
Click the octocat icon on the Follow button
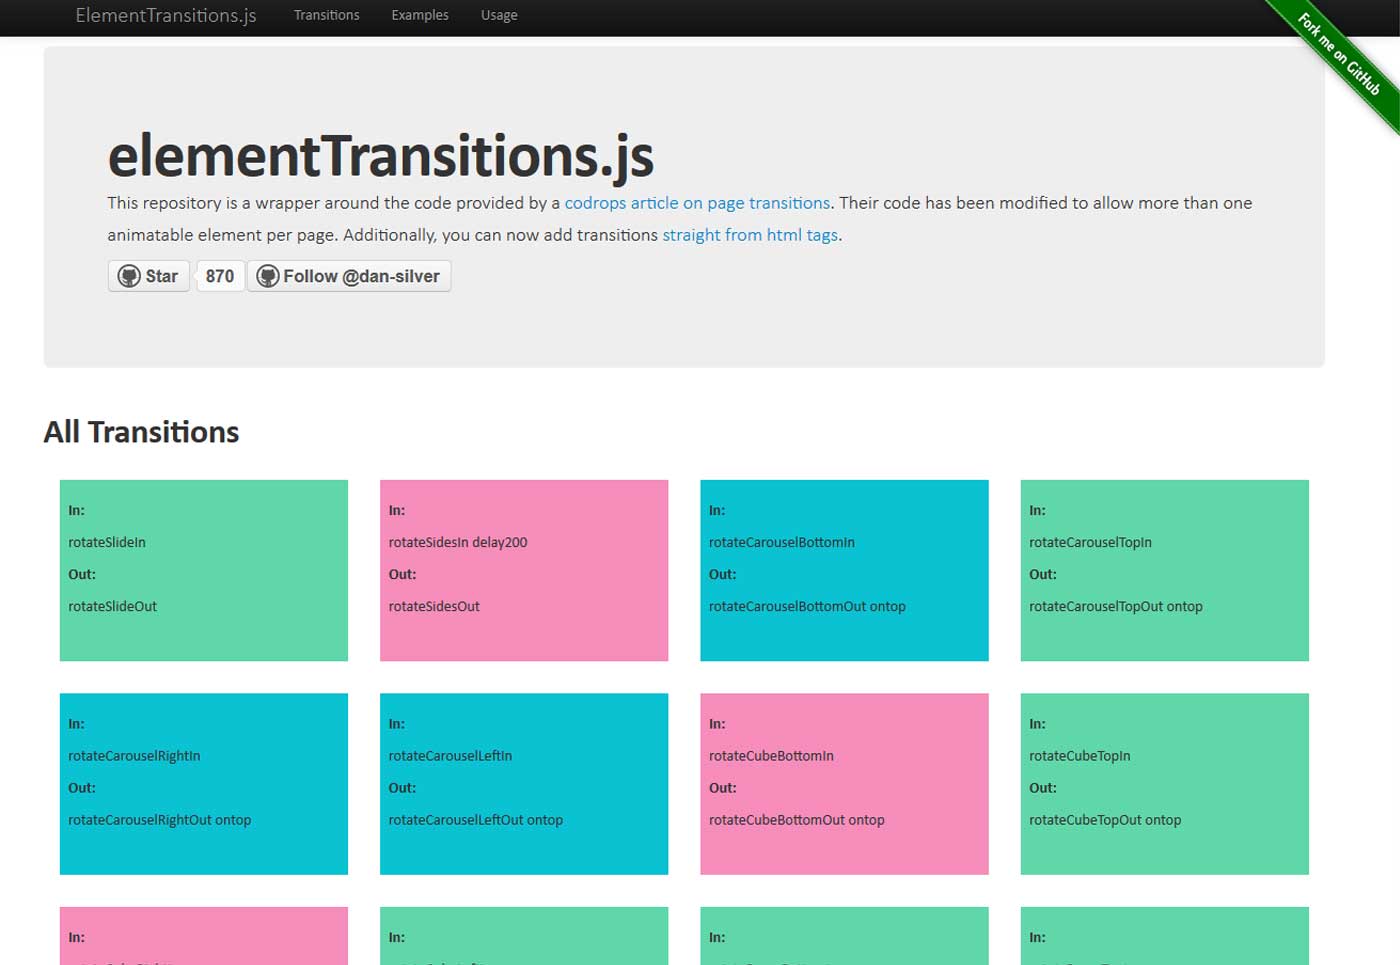(x=267, y=276)
